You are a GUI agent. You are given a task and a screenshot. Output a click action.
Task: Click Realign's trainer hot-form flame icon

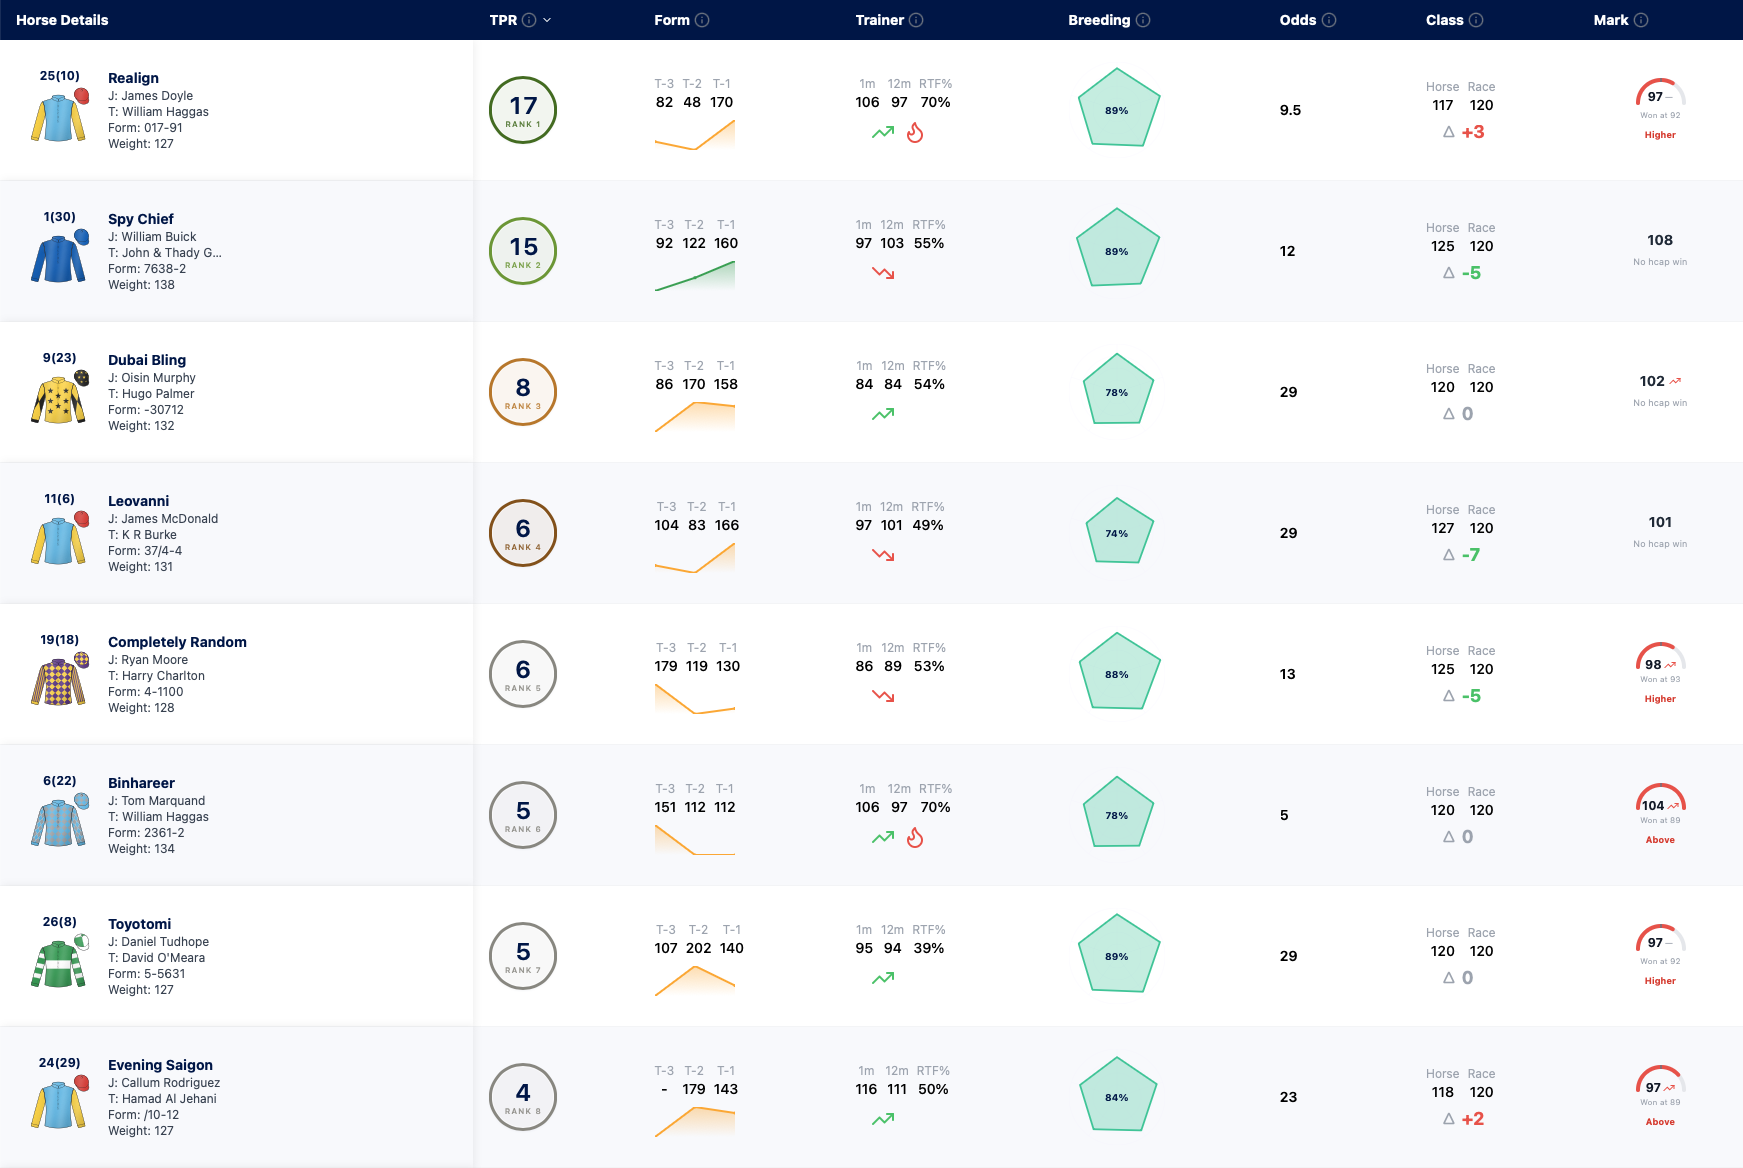(x=915, y=132)
